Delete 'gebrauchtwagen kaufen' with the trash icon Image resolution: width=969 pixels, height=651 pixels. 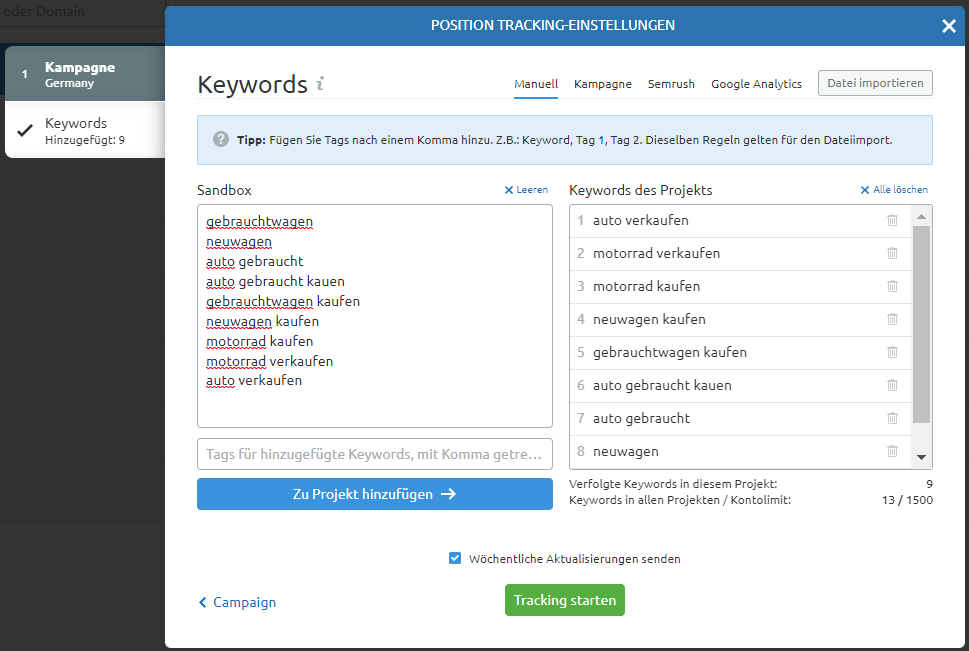[x=892, y=352]
